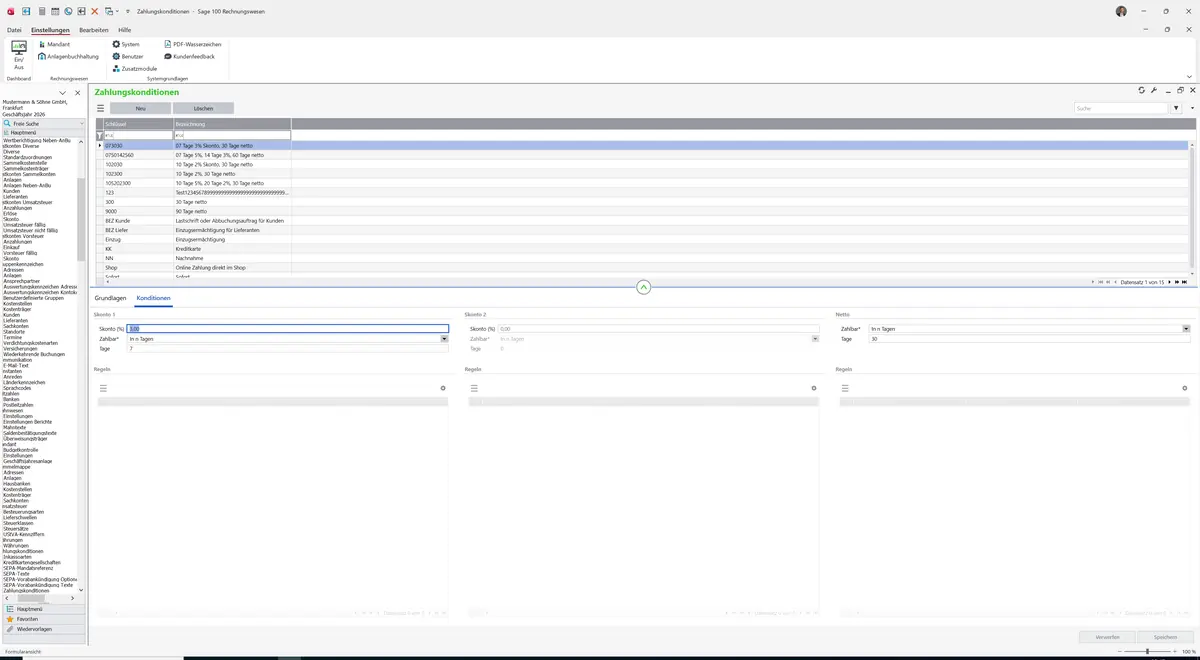Open the Hilfe menu
Screen dimensions: 1200x660
coord(125,30)
